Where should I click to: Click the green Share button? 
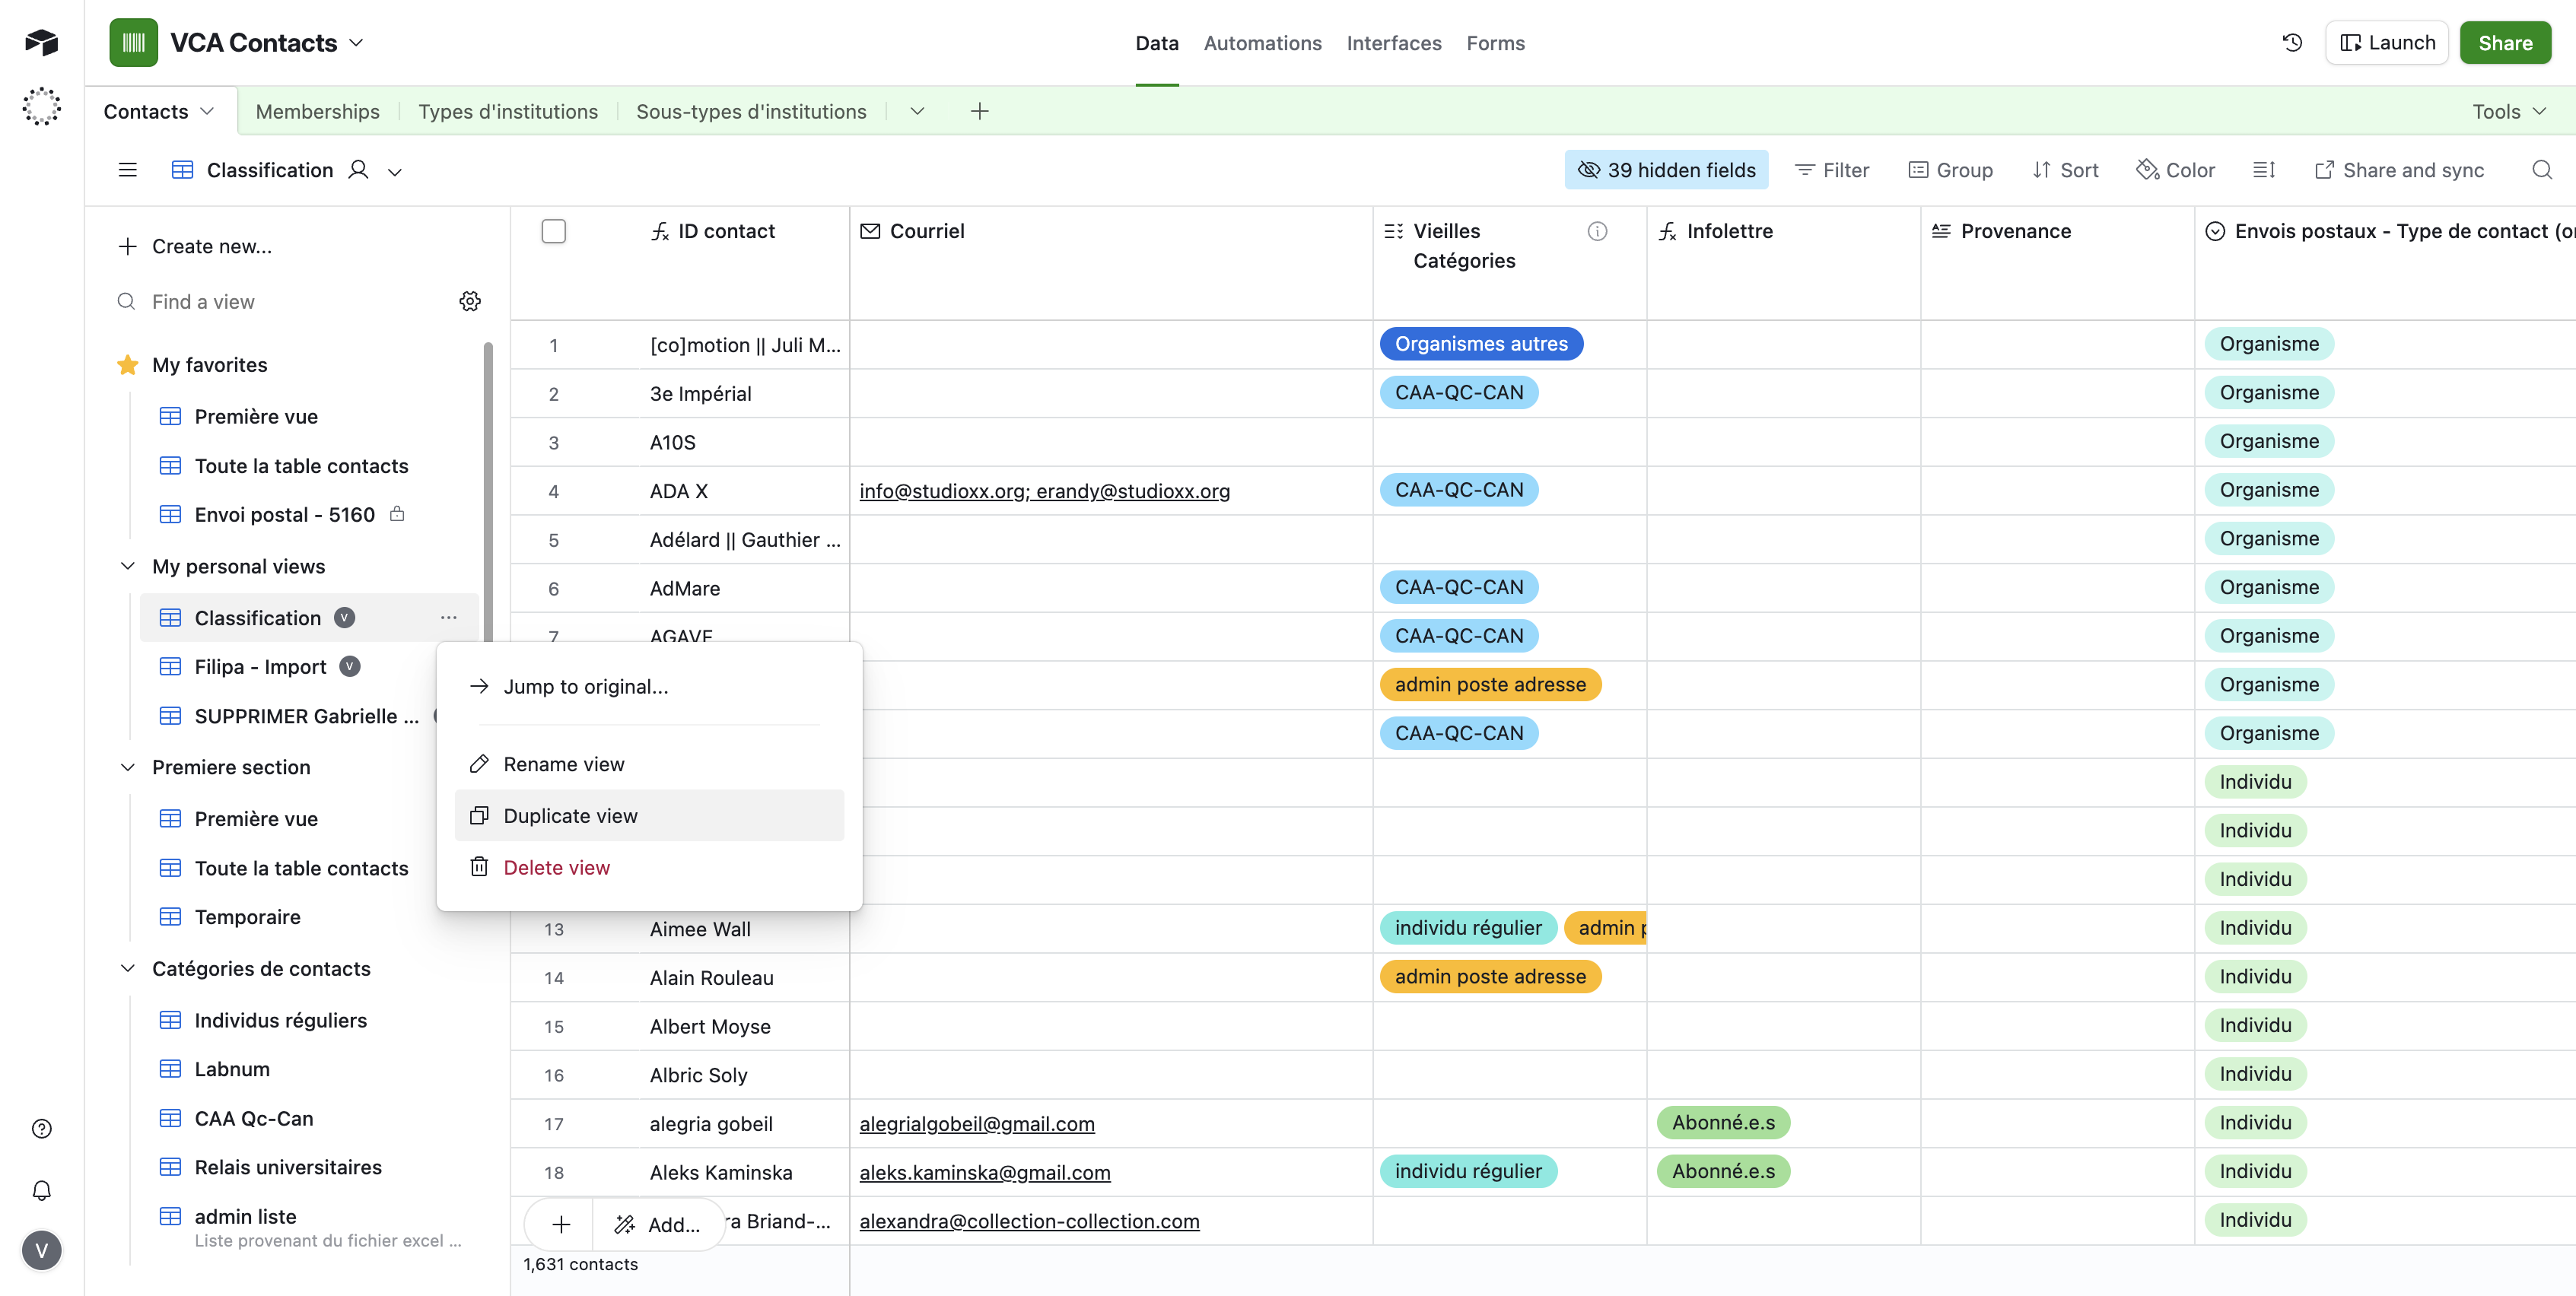pos(2504,43)
